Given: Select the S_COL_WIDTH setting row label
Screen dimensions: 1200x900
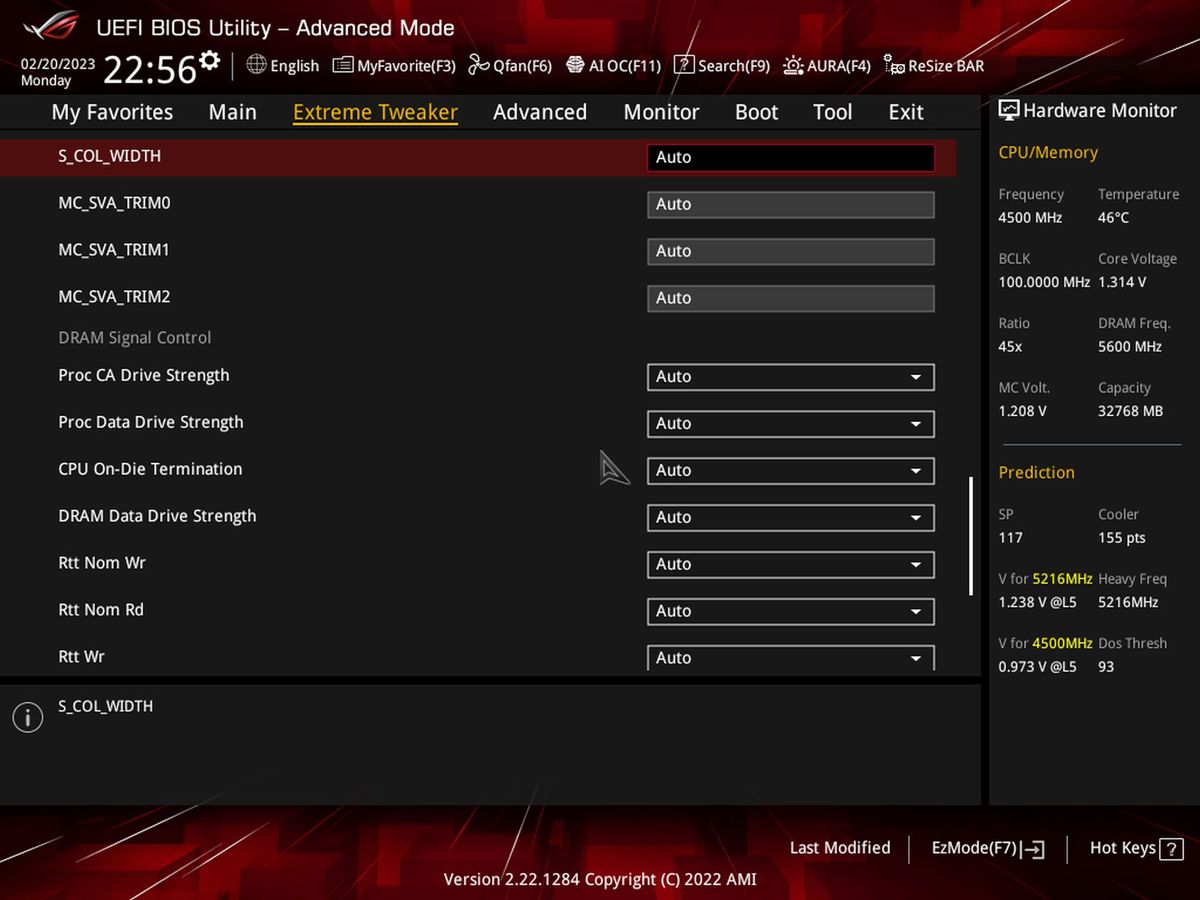Looking at the screenshot, I should point(110,156).
